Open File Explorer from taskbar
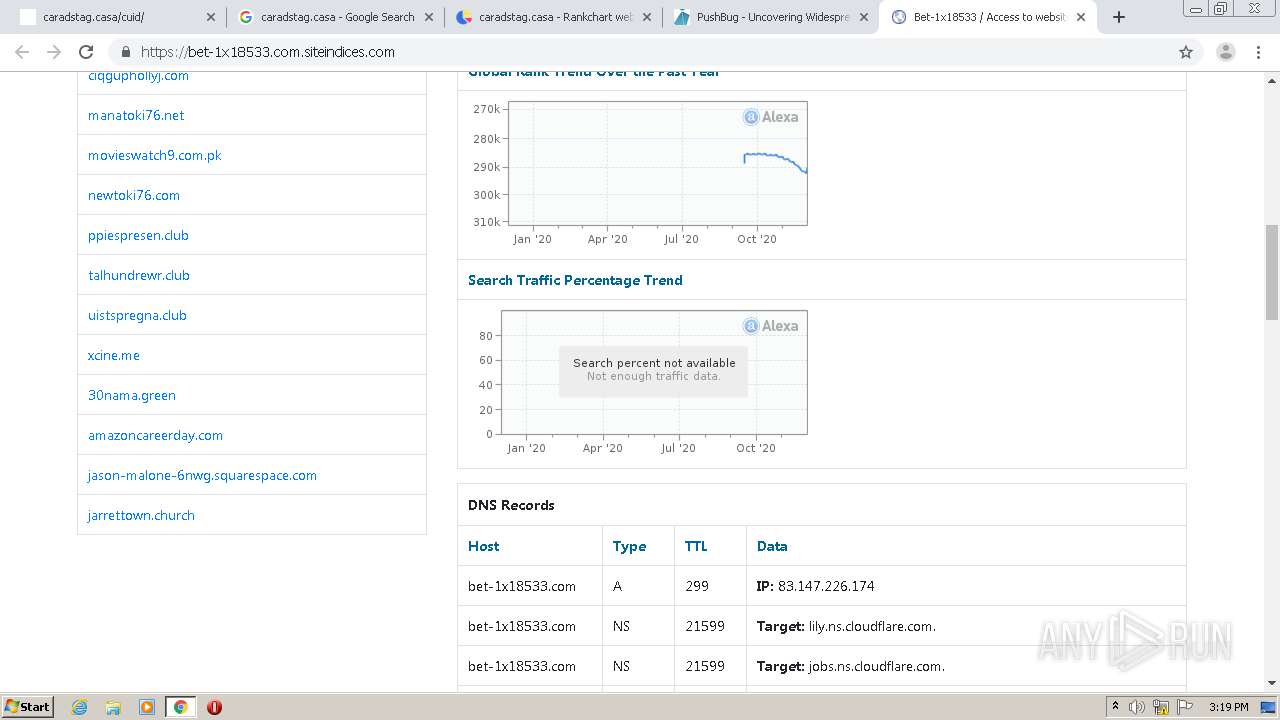The image size is (1280, 720). coord(113,707)
